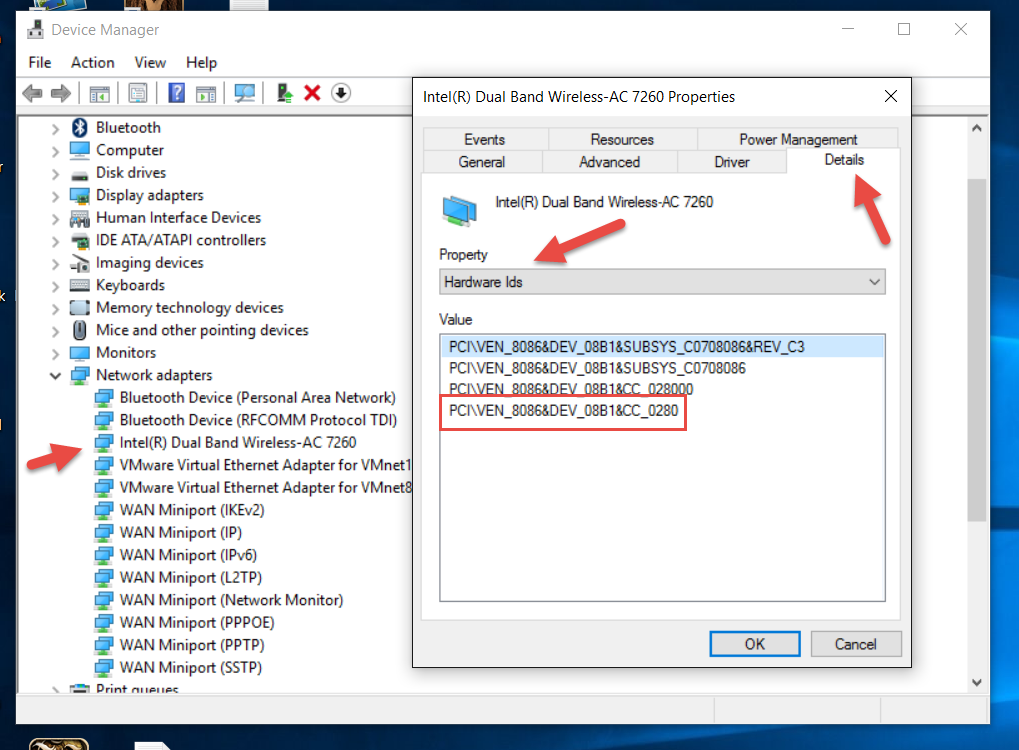Screen dimensions: 1019x750
Task: Click the red X uninstall device icon
Action: point(310,92)
